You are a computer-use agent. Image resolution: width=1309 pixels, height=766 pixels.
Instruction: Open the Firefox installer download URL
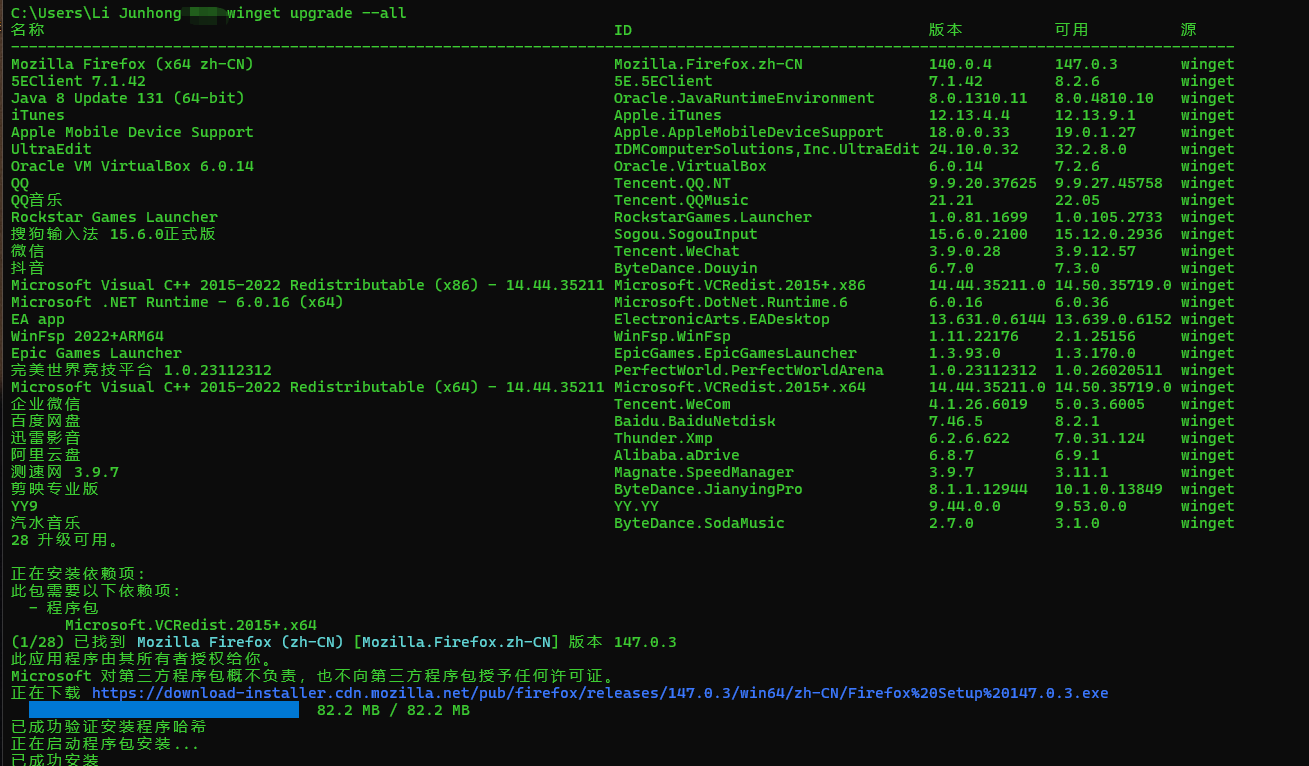click(x=600, y=693)
